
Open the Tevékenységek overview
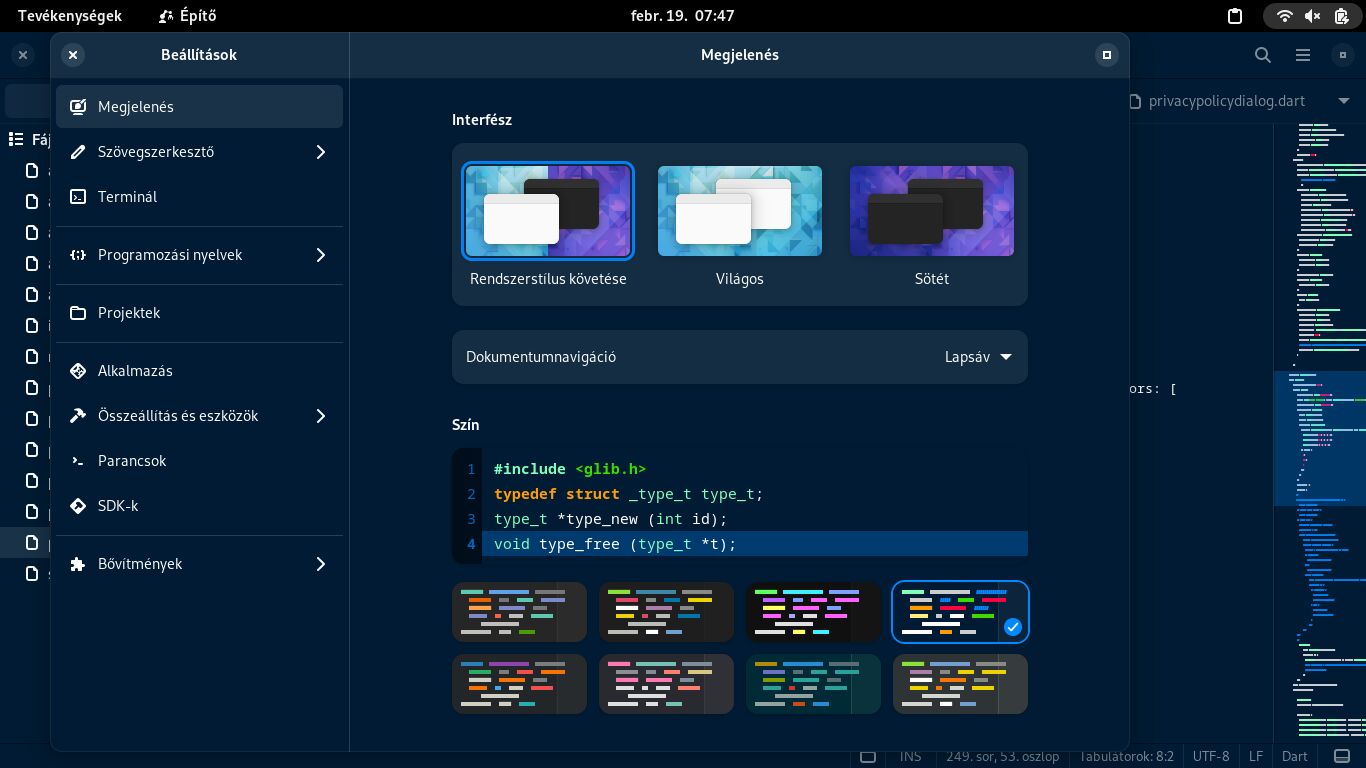[x=70, y=16]
